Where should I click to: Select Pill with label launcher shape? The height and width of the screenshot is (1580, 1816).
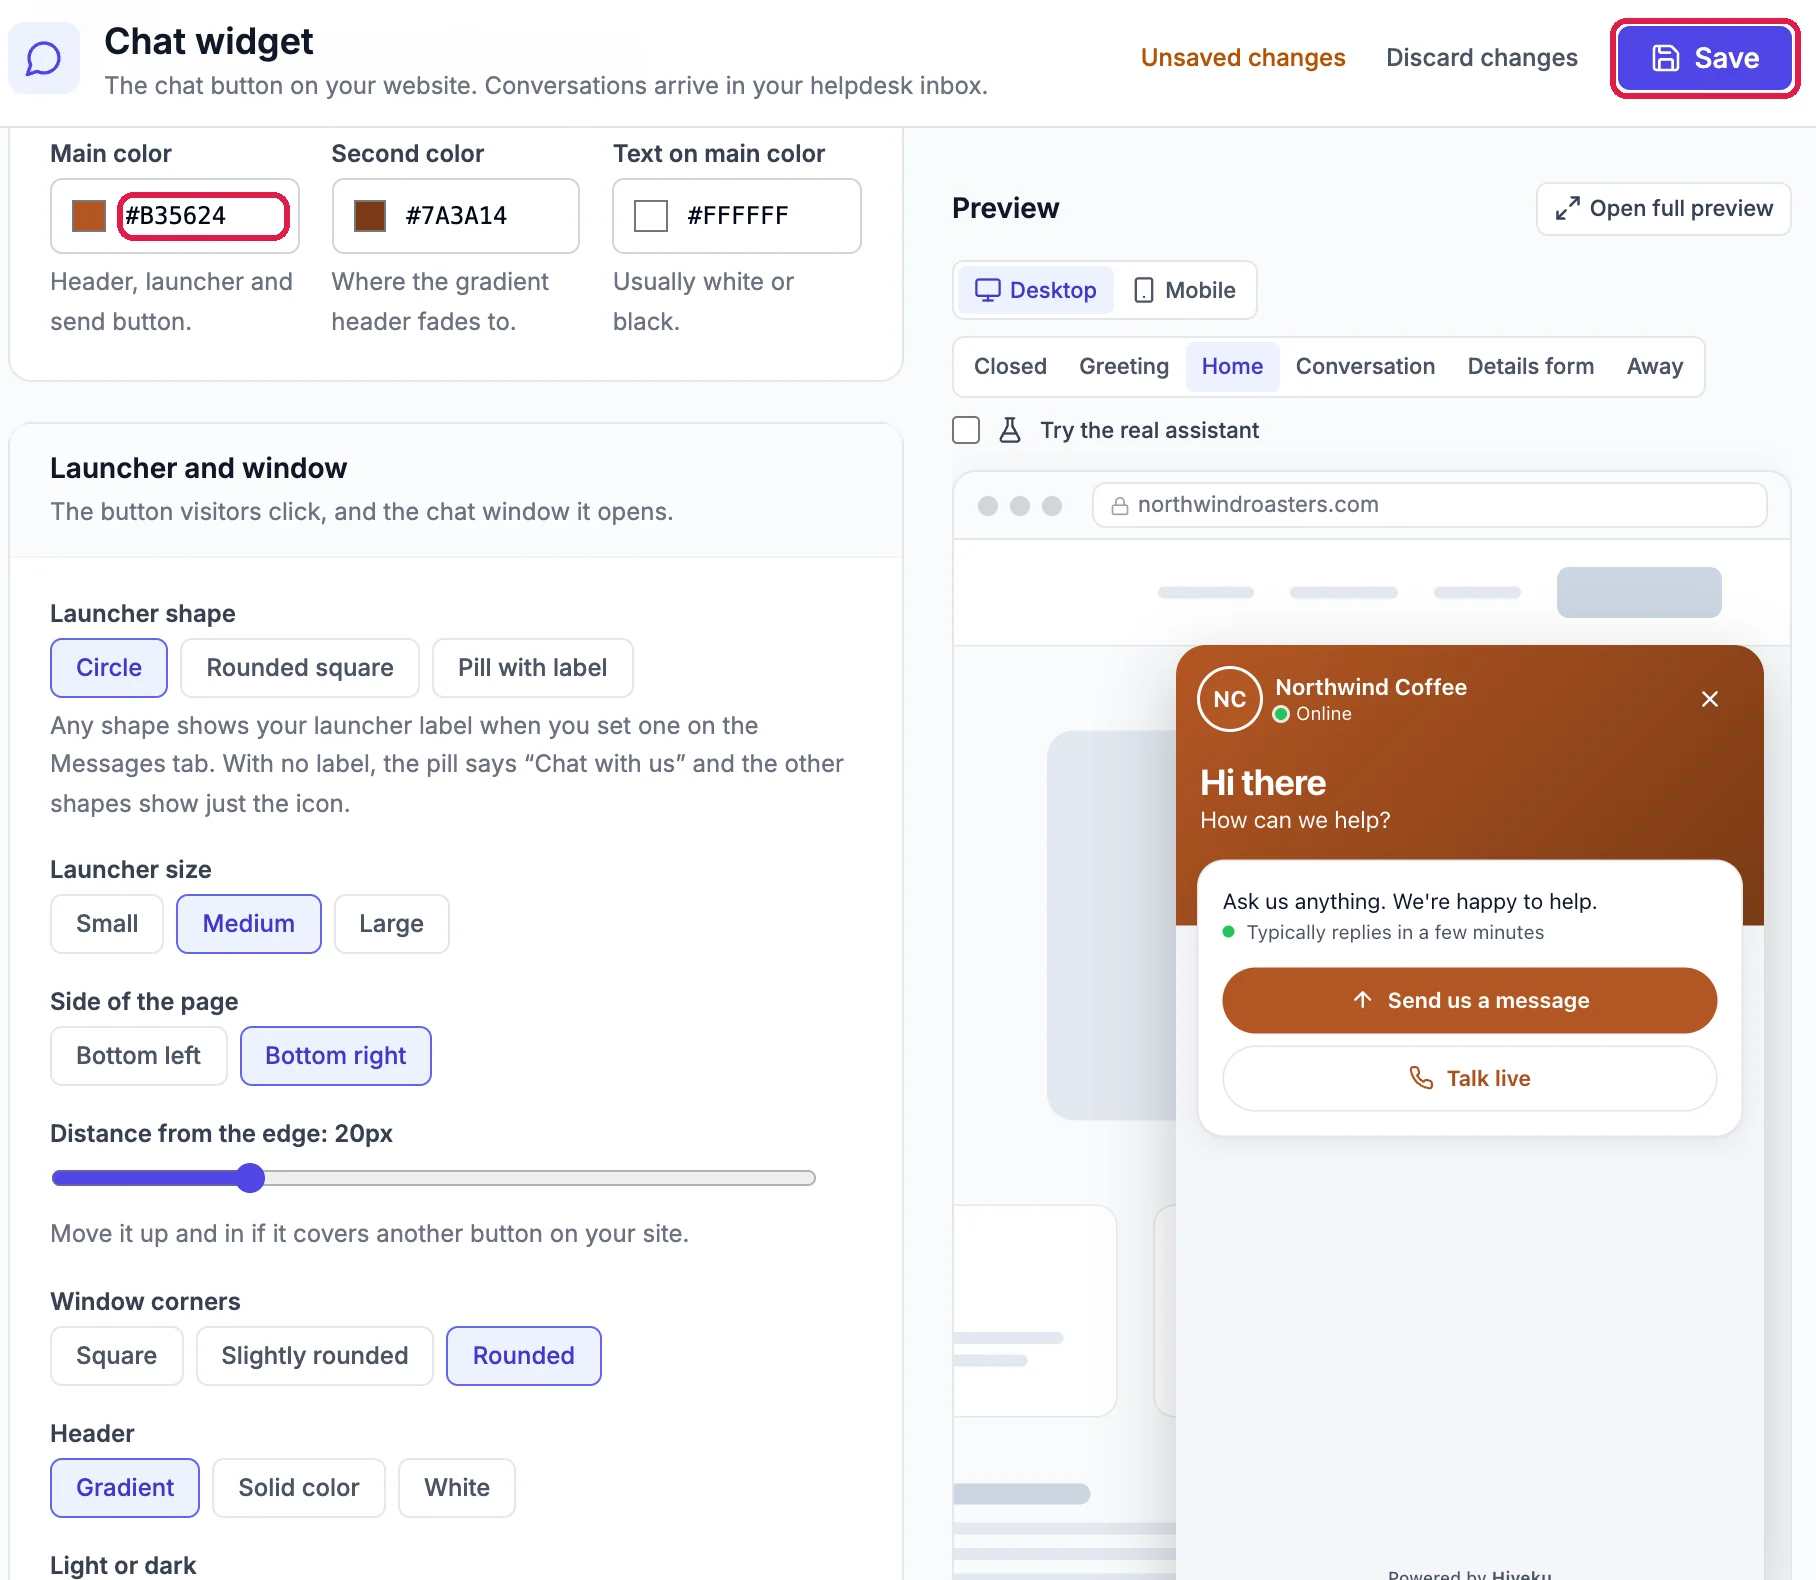[533, 668]
